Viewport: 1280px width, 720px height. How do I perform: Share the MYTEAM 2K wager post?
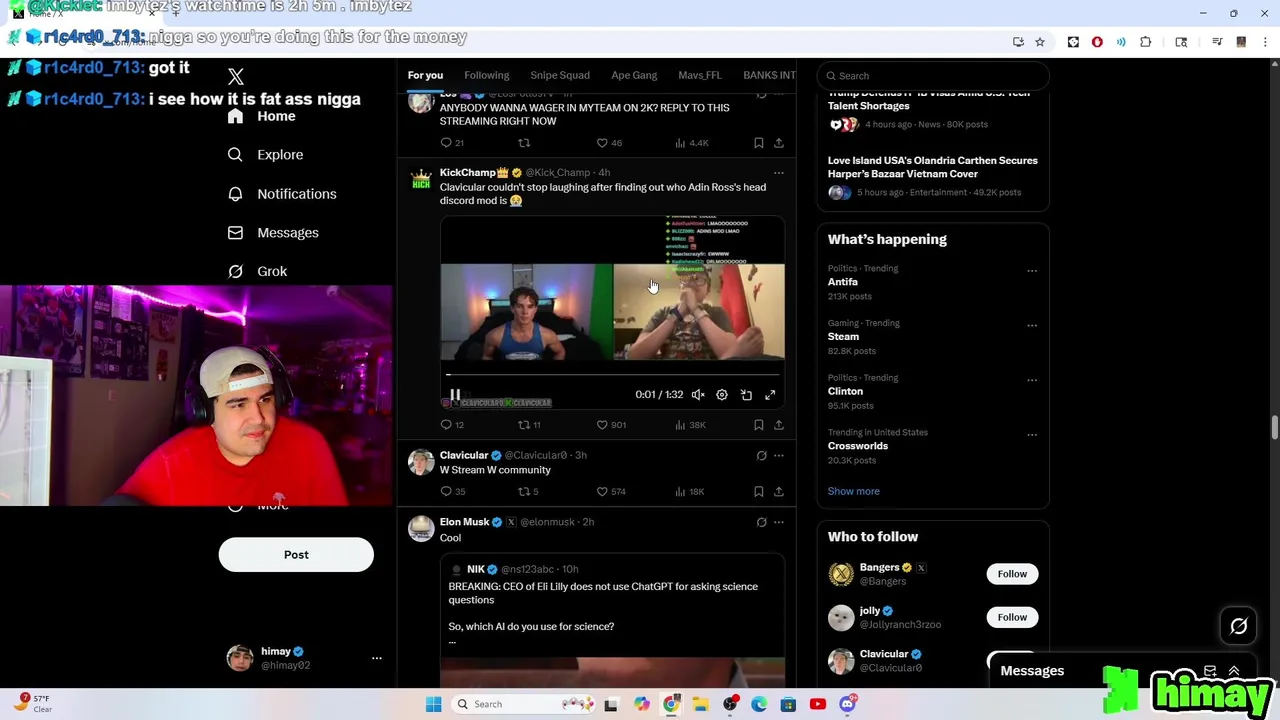[779, 143]
